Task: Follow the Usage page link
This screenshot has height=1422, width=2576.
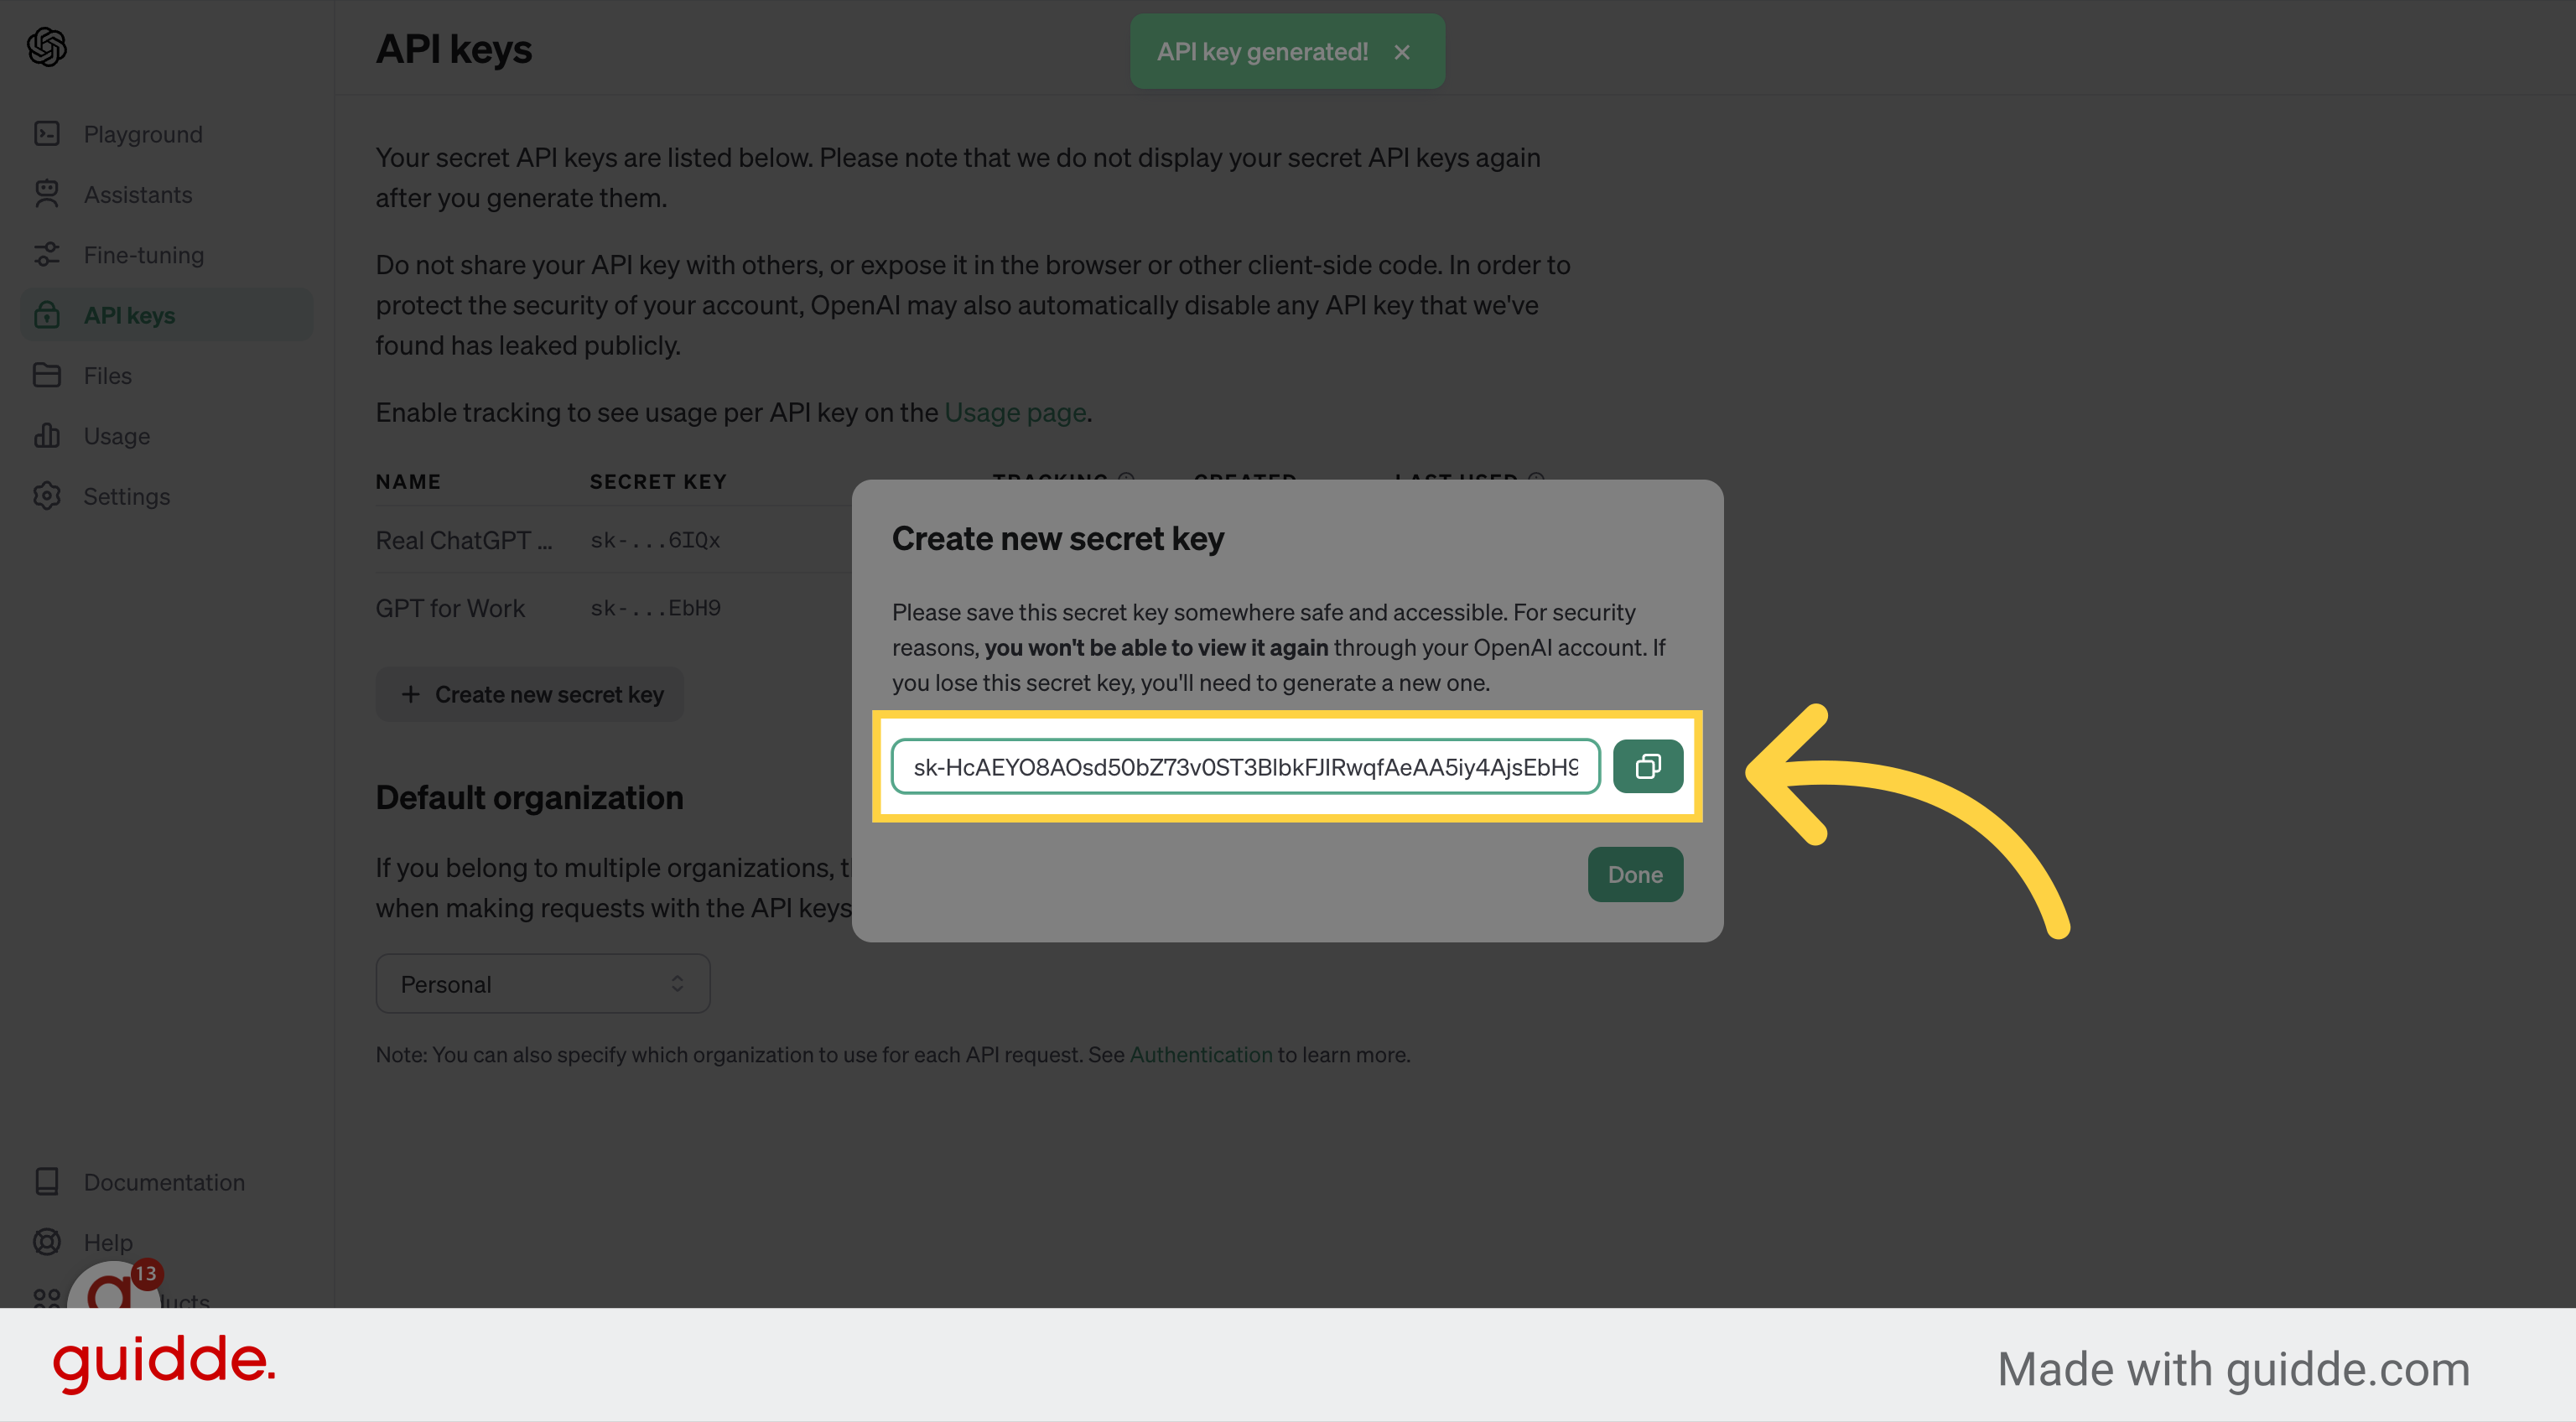Action: (1015, 412)
